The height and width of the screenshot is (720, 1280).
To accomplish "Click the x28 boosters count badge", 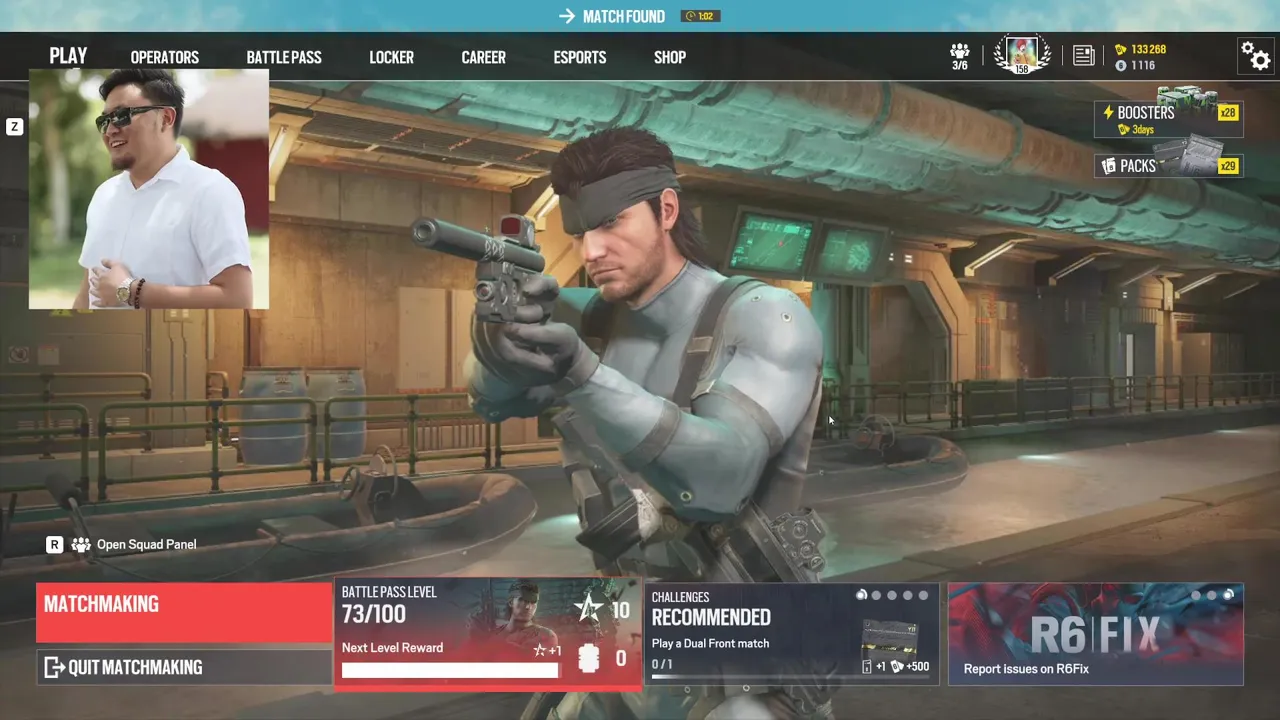I will pyautogui.click(x=1228, y=113).
